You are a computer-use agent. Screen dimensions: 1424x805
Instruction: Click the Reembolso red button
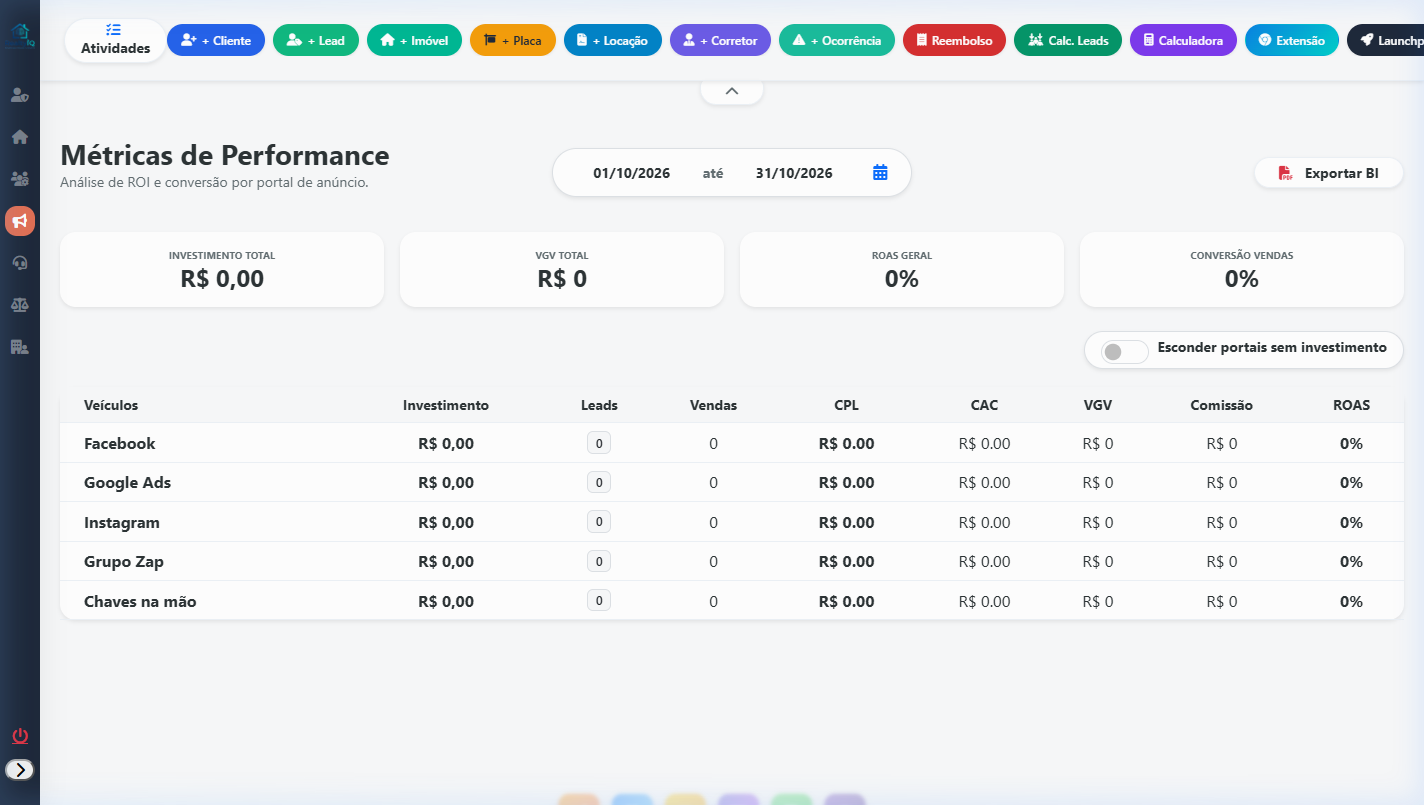pos(954,40)
